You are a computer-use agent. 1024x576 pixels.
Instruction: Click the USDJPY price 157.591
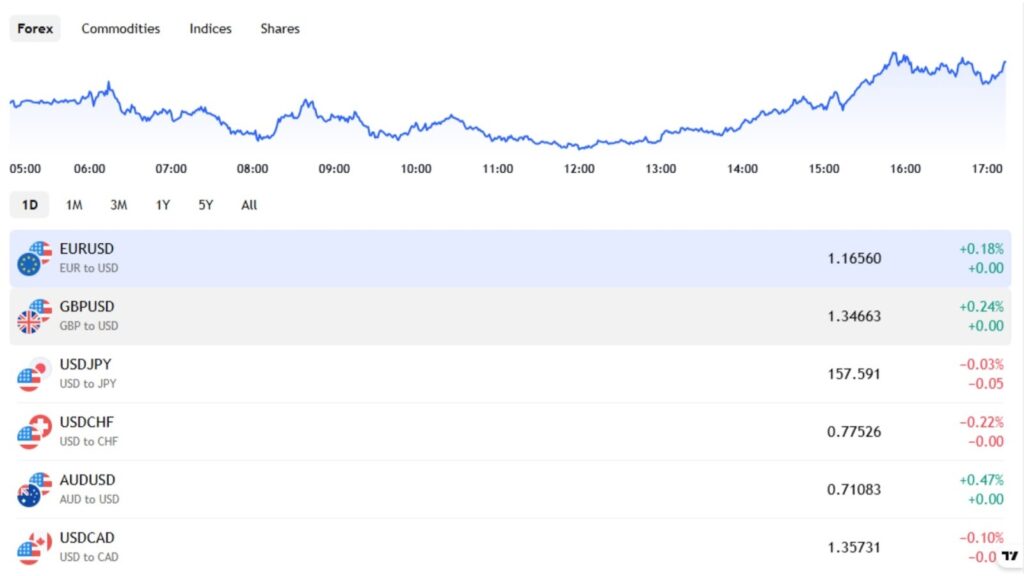point(853,374)
